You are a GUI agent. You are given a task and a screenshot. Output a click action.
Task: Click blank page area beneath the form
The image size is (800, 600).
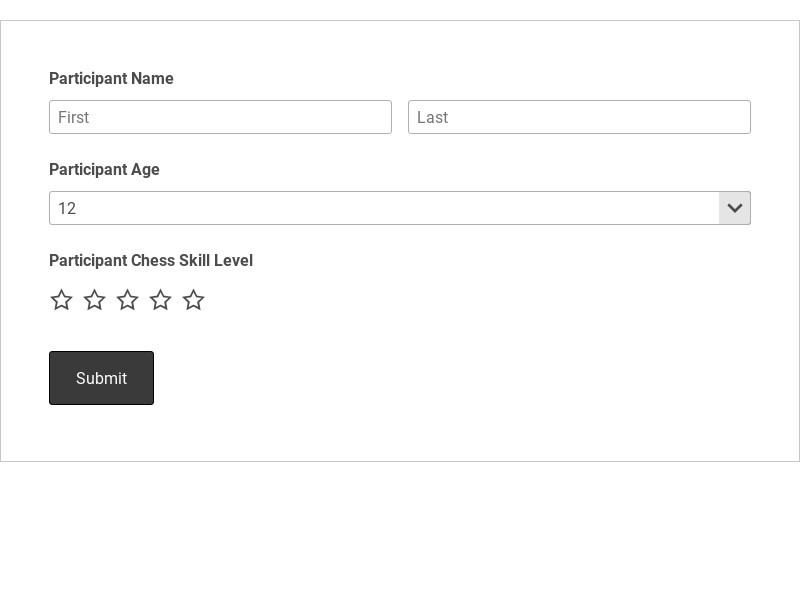click(400, 531)
